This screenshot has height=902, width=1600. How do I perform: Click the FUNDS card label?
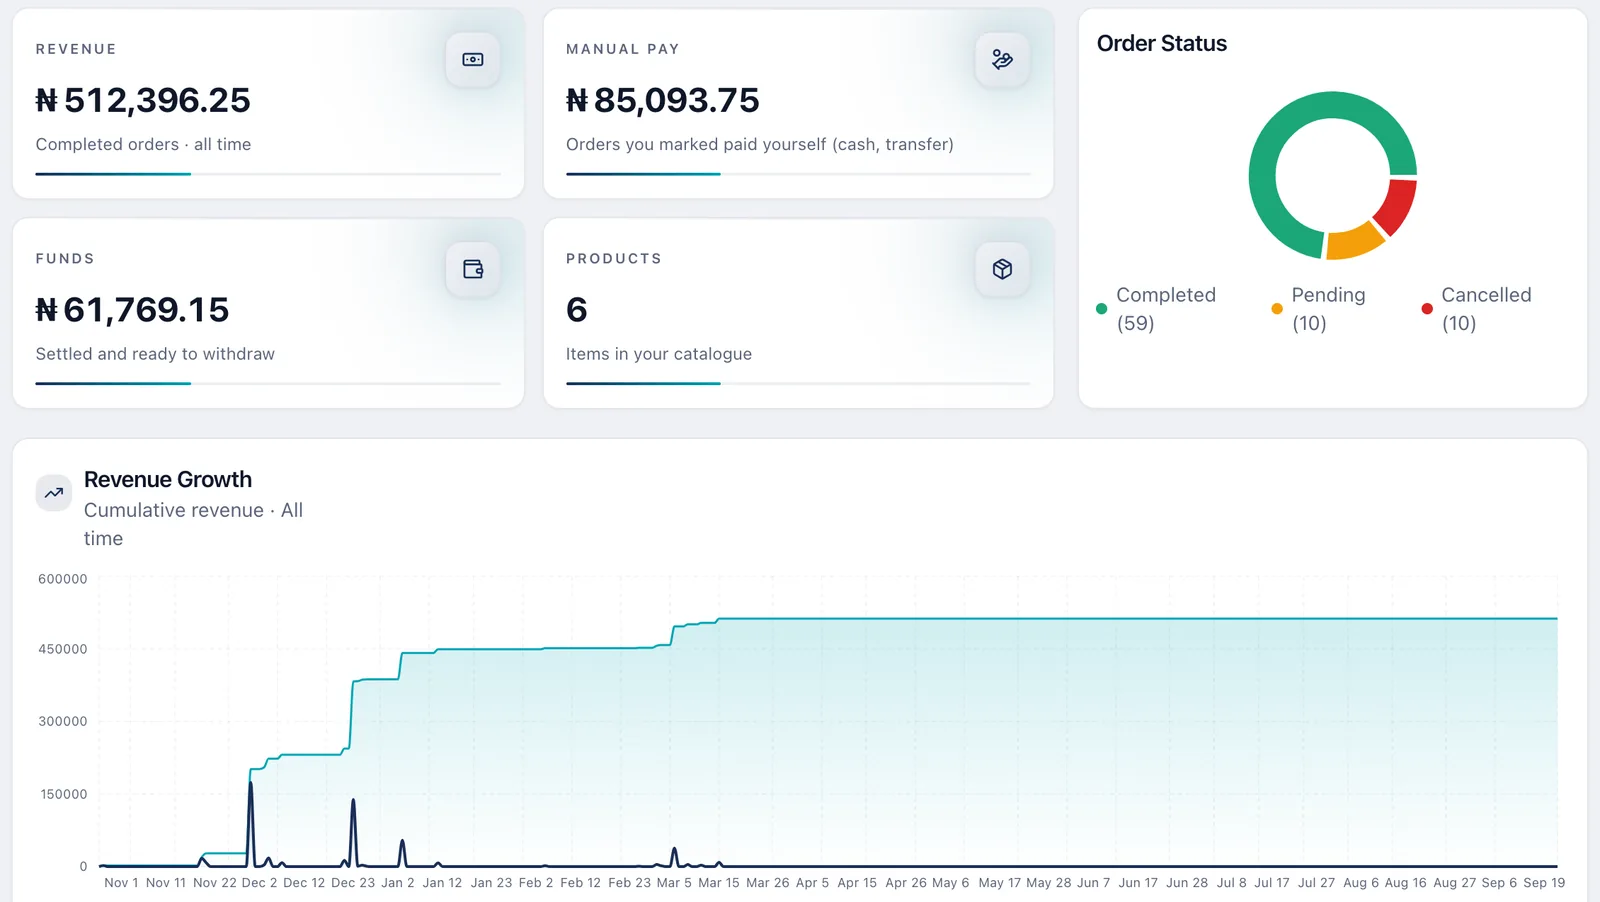pyautogui.click(x=65, y=258)
